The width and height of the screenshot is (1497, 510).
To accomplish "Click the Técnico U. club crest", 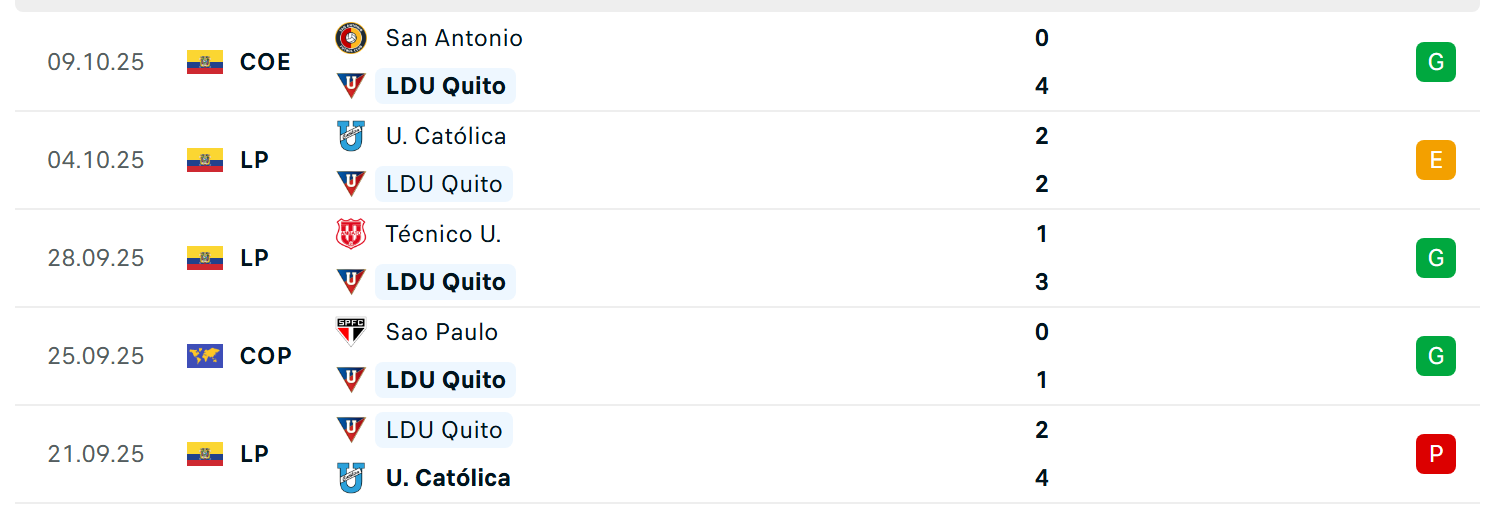I will click(351, 234).
